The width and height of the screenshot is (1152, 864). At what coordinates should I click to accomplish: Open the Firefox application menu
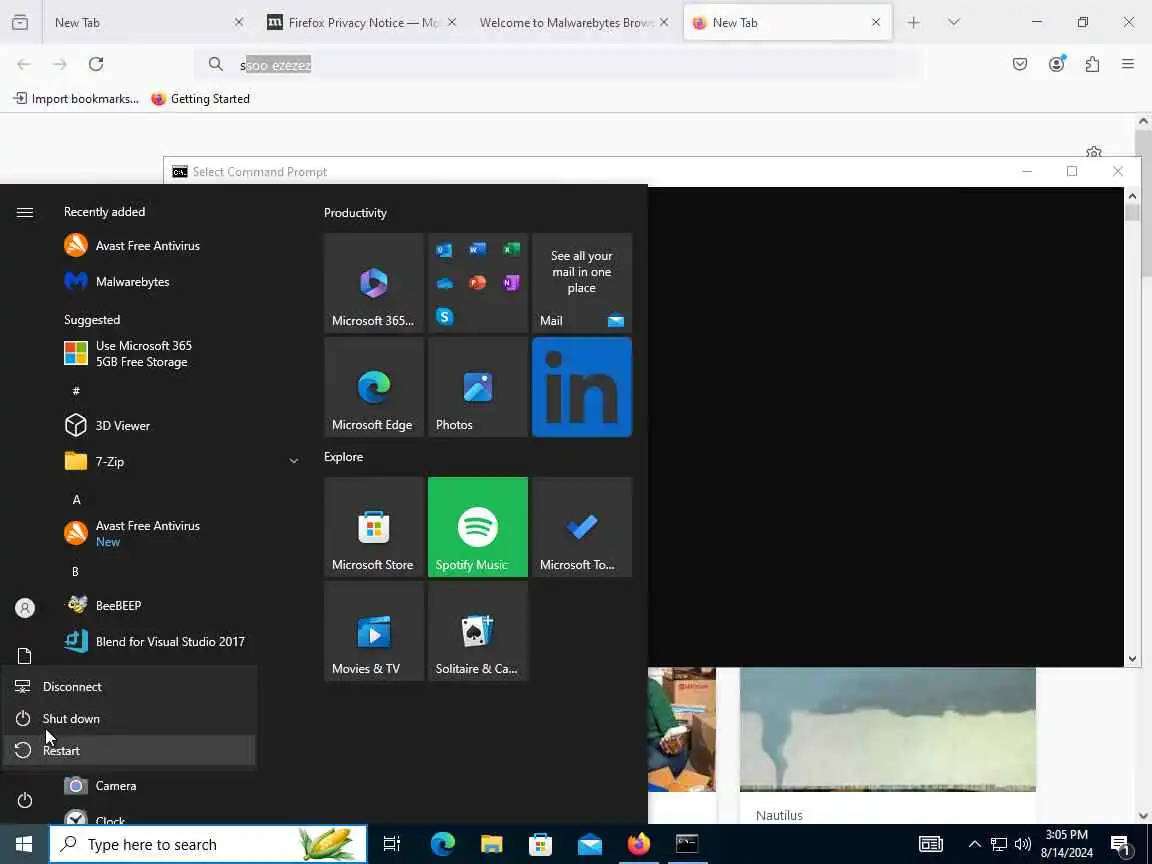tap(1128, 65)
